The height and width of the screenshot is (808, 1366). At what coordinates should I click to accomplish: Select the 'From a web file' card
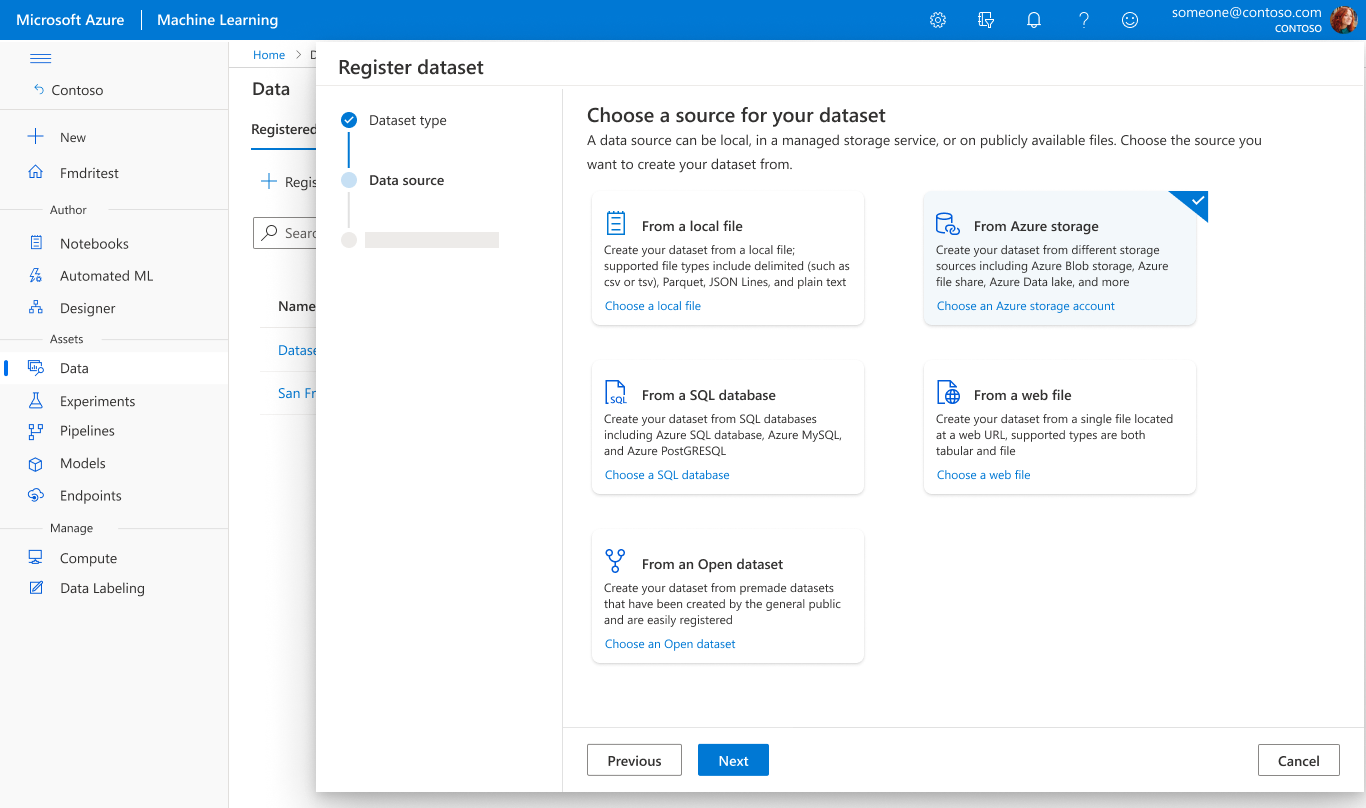click(x=1060, y=427)
